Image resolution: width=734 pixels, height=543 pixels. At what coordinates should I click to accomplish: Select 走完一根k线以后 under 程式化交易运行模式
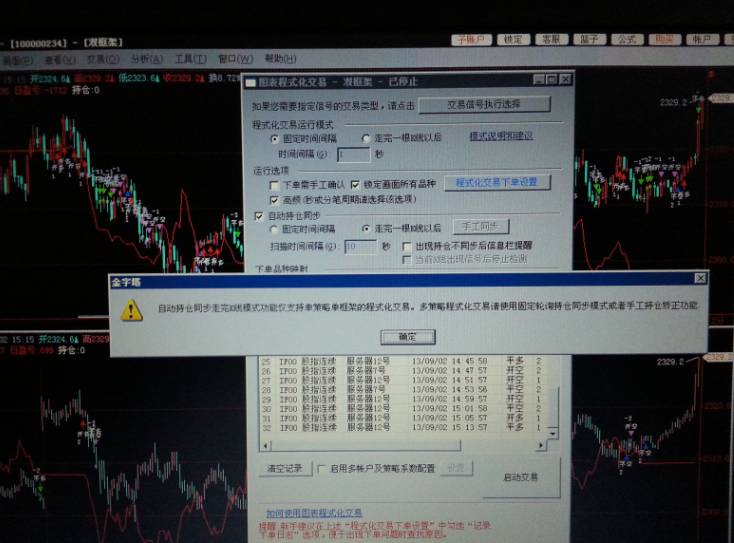click(366, 138)
